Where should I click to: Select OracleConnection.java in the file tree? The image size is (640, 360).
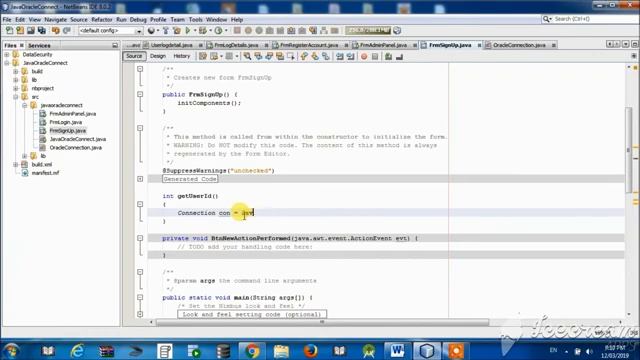76,148
